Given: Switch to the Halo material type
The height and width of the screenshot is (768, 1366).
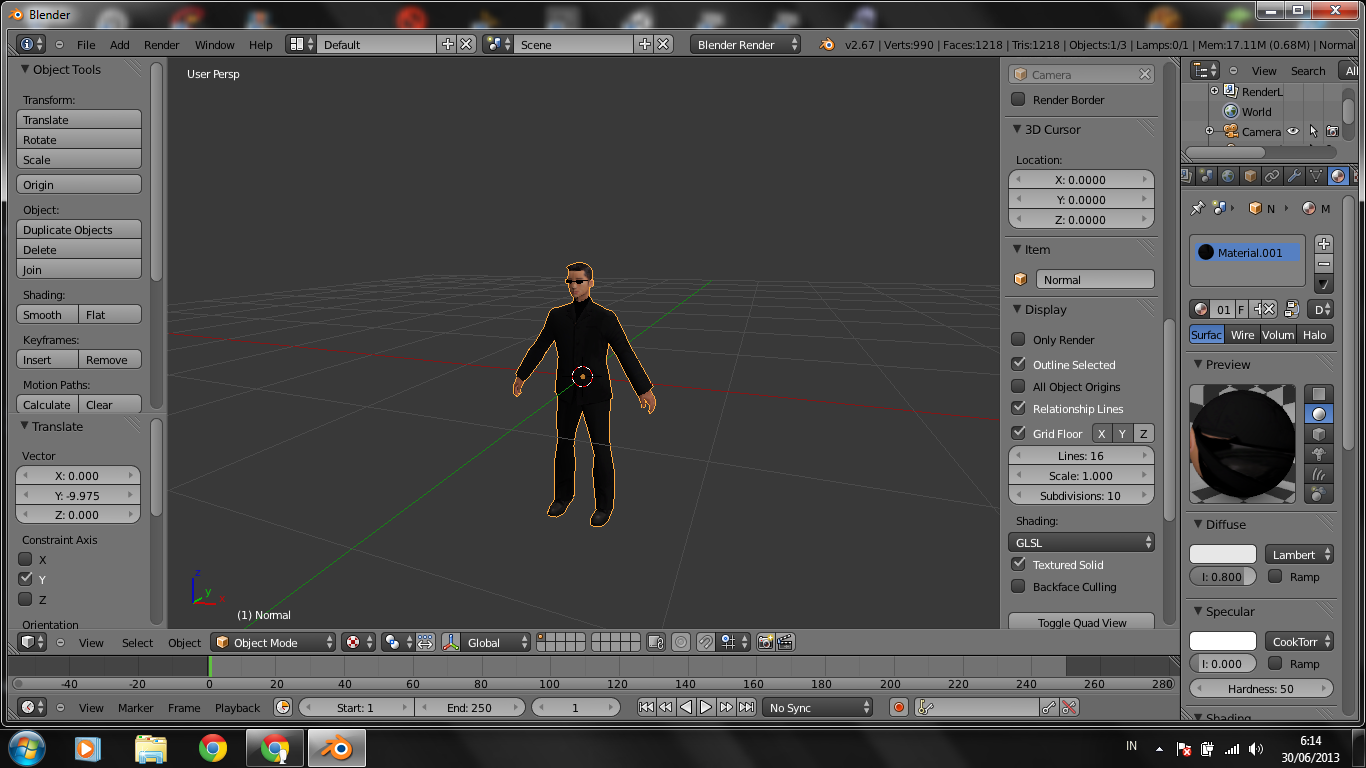Looking at the screenshot, I should [1315, 335].
